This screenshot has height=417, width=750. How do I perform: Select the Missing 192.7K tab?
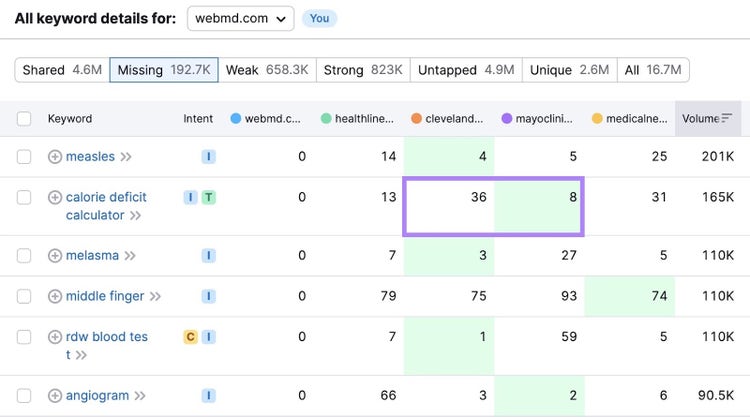(x=164, y=70)
